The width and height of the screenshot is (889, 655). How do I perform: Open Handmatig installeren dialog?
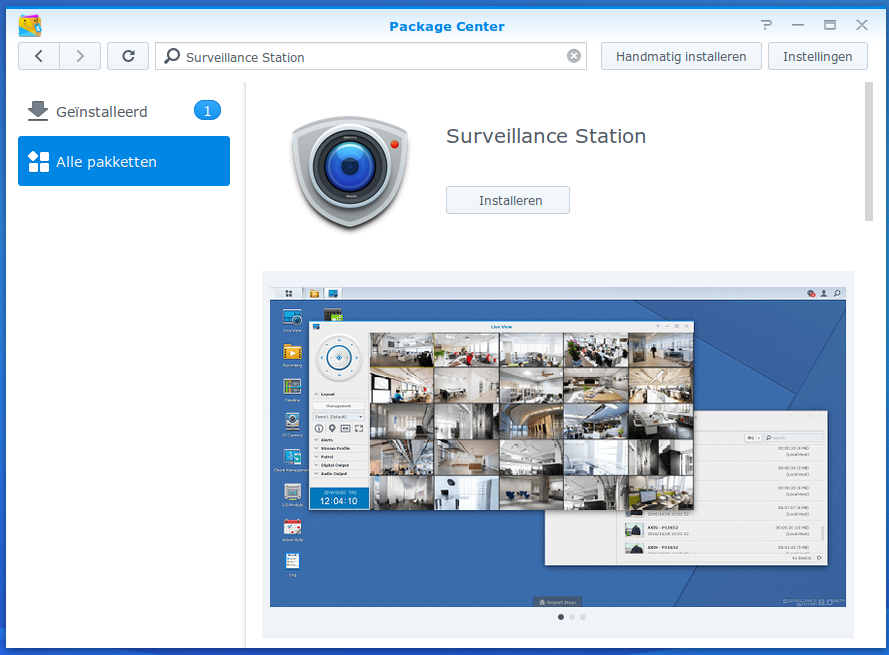[681, 56]
